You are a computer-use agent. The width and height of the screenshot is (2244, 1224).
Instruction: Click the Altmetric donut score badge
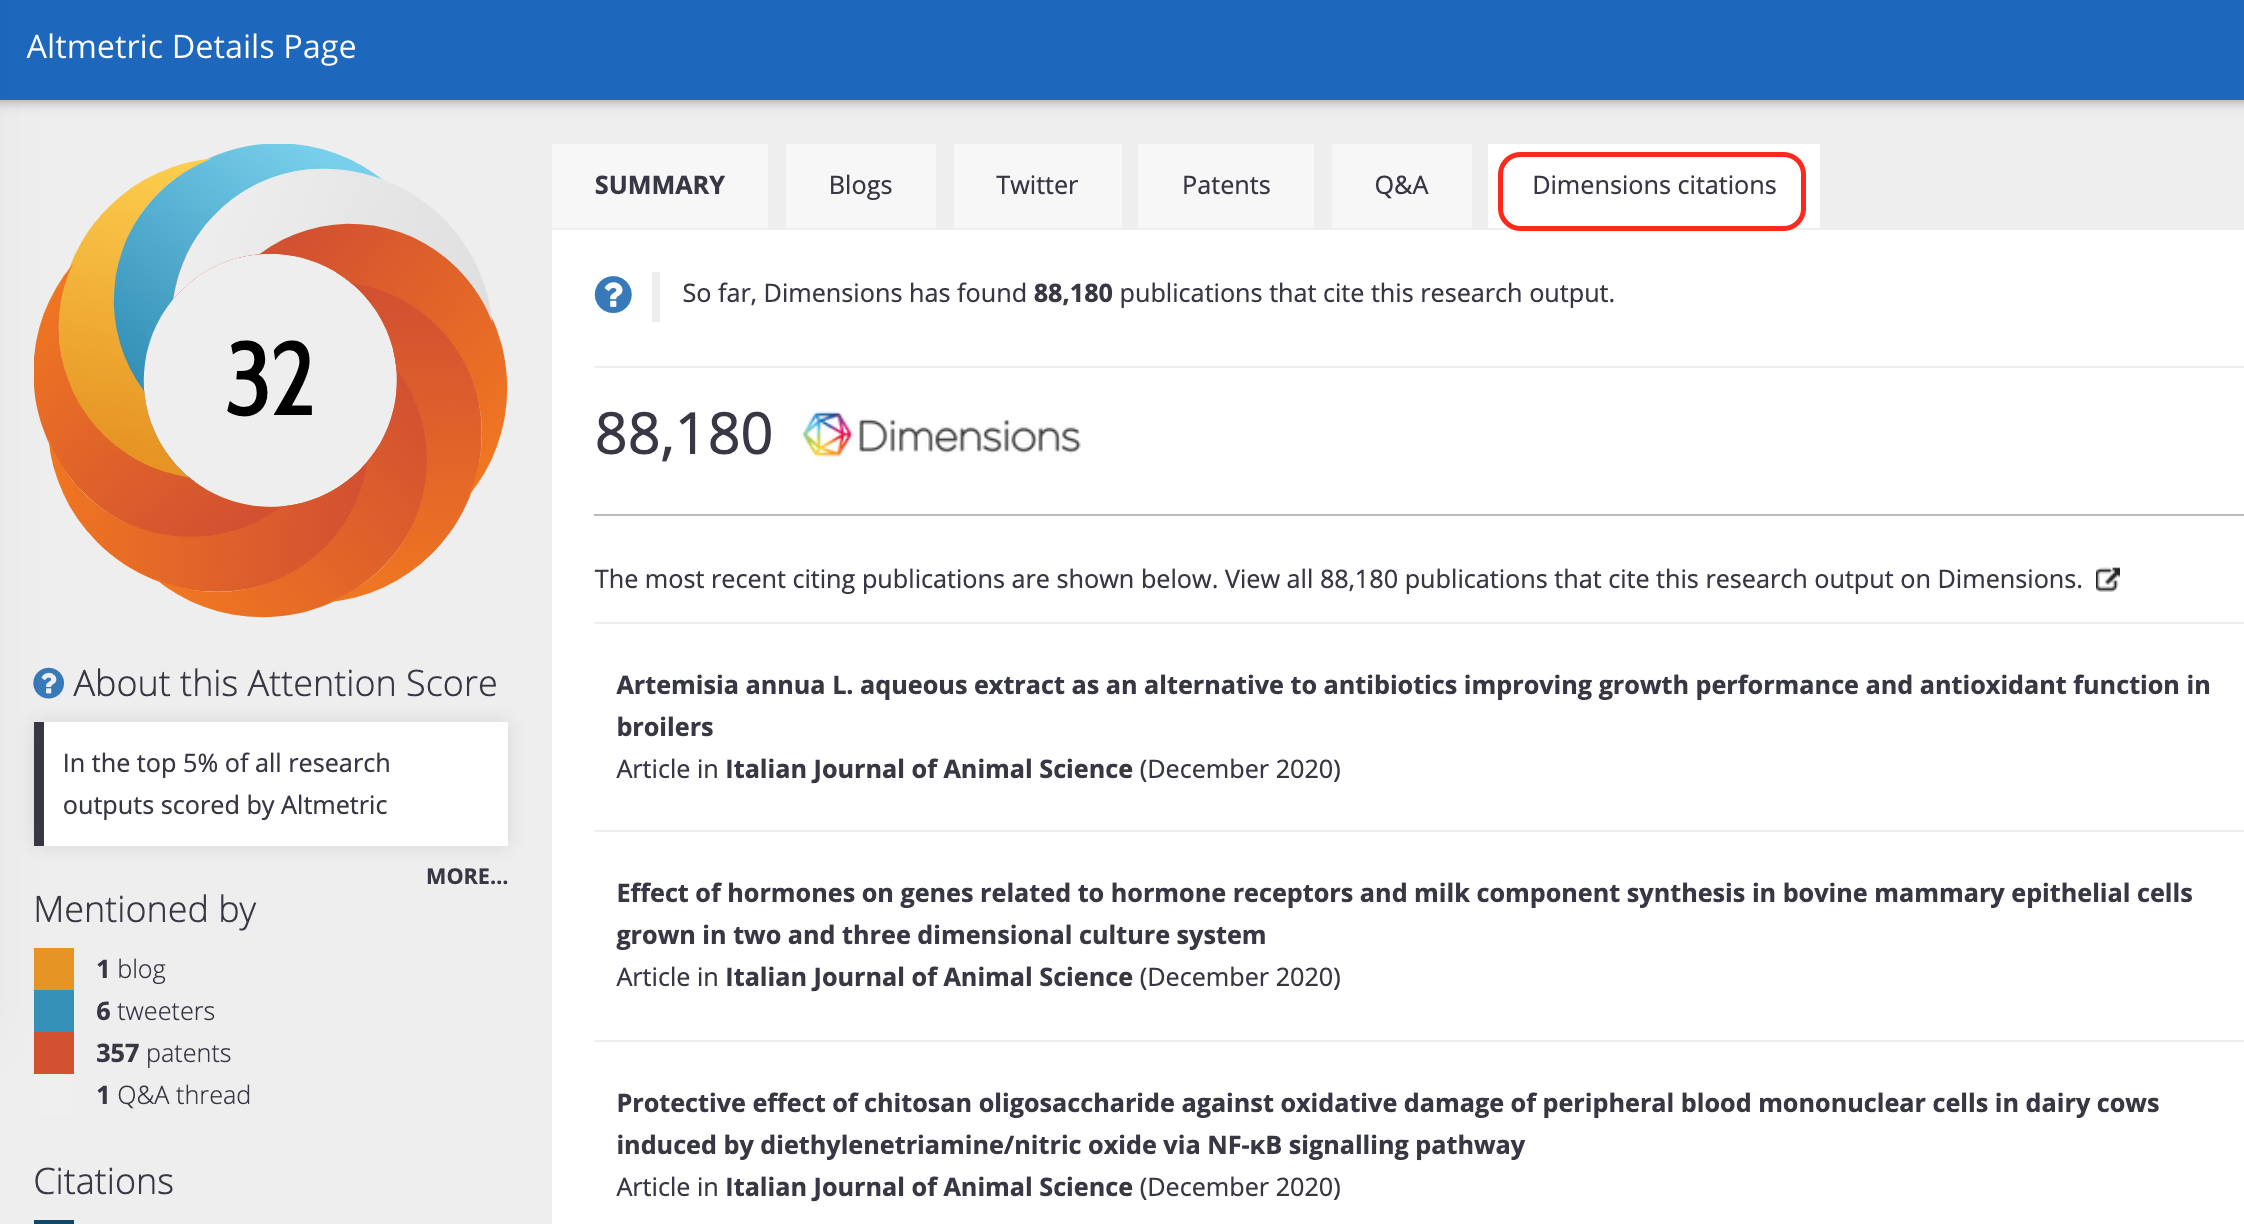[270, 380]
